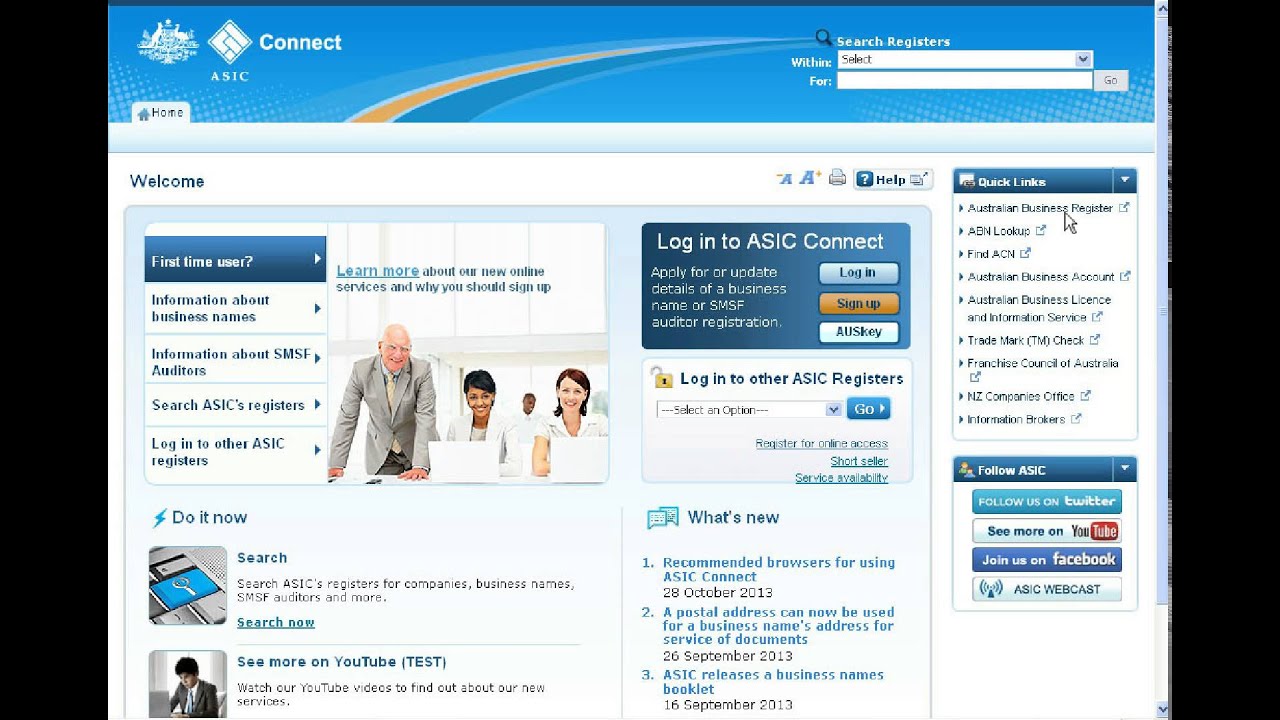Viewport: 1280px width, 720px height.
Task: Click the What's new speech bubble icon
Action: (x=663, y=518)
